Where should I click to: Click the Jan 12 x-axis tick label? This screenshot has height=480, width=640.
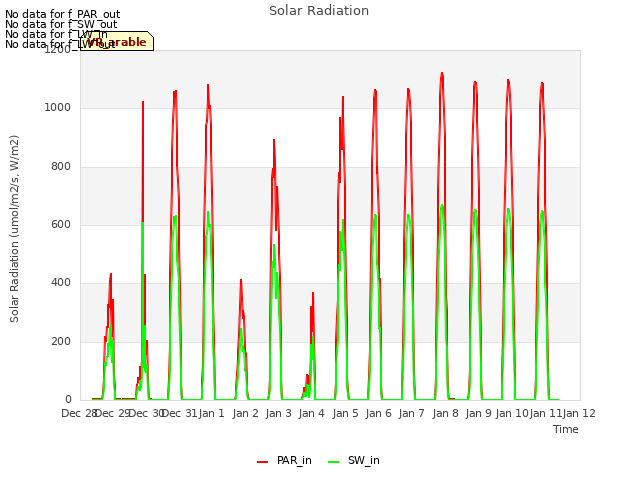coord(579,413)
